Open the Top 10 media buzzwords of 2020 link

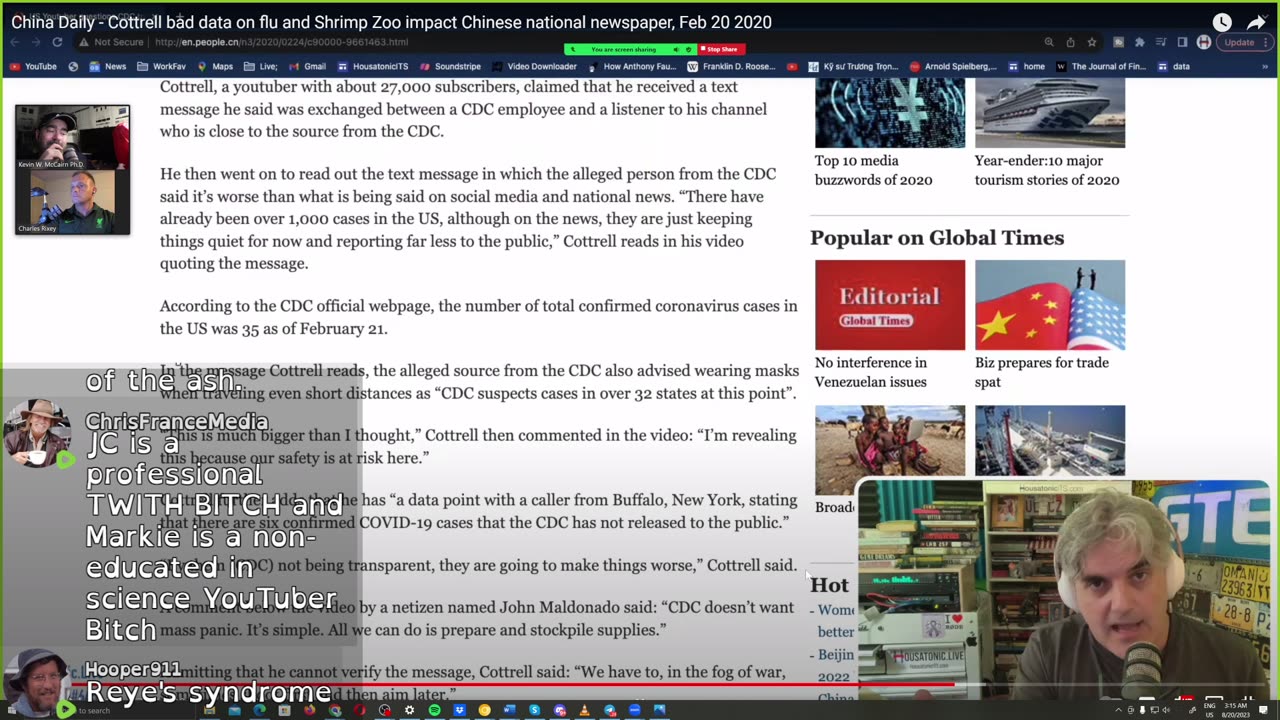pos(873,170)
